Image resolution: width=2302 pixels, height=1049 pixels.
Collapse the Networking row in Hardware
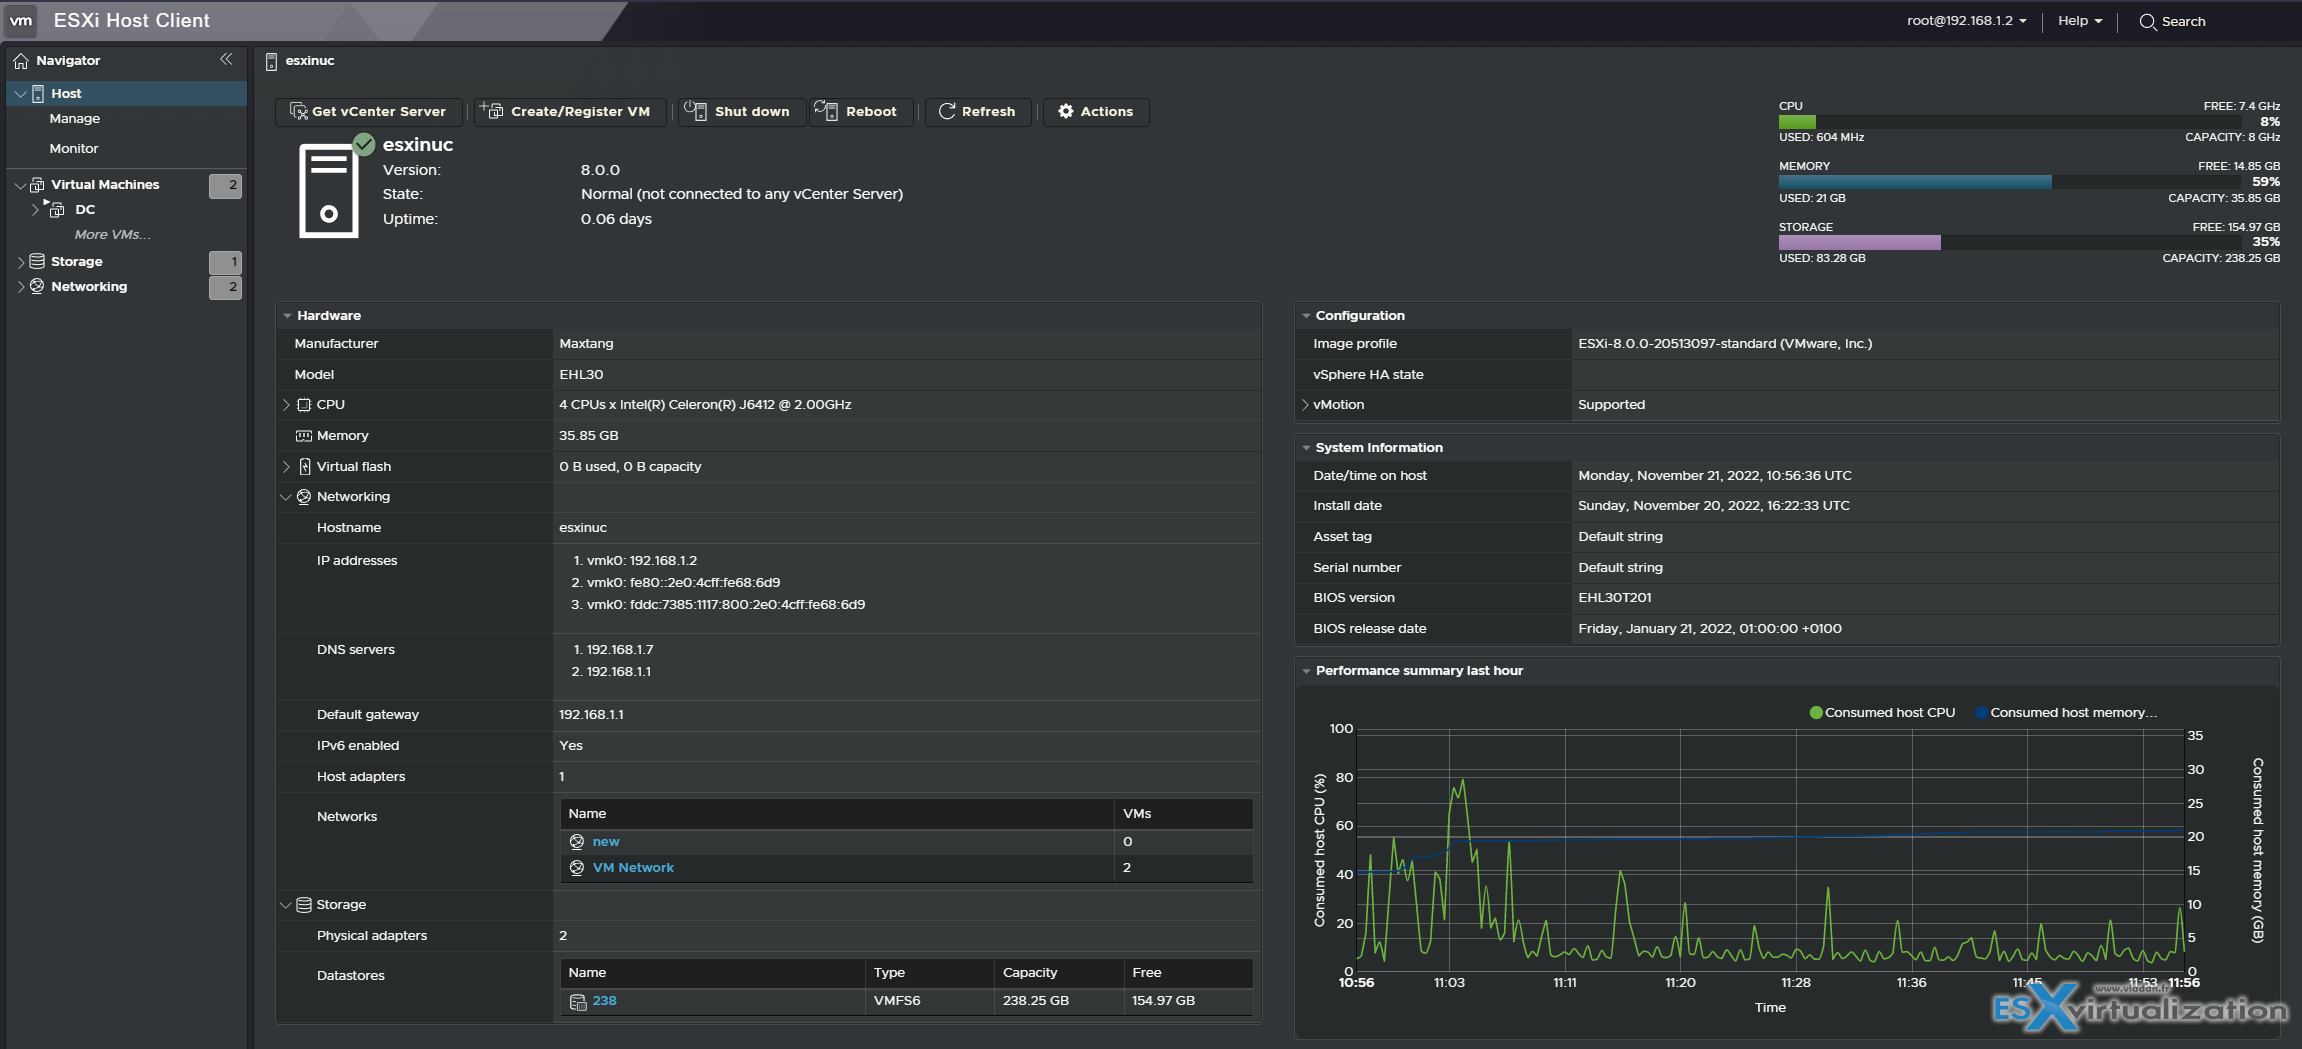pyautogui.click(x=286, y=497)
